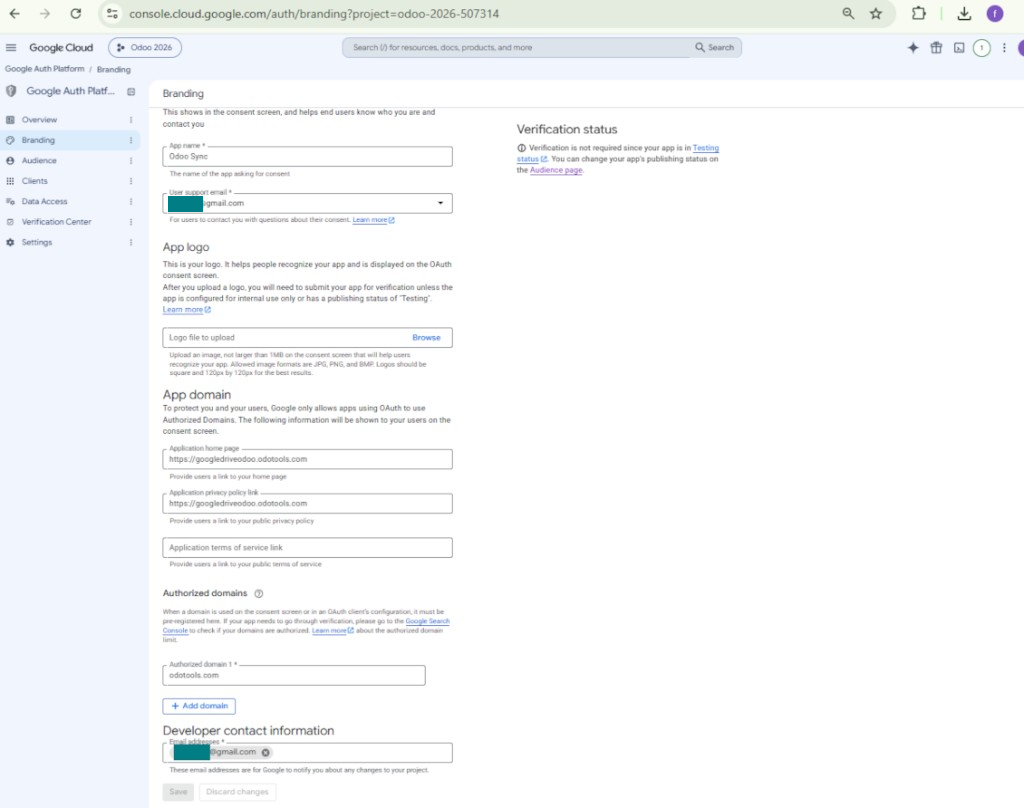
Task: Collapse the Google Auth Platform side panel icon
Action: 131,91
